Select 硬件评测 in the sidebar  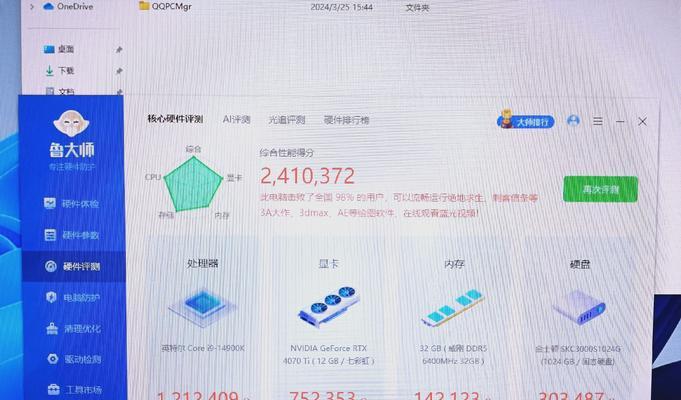(72, 266)
